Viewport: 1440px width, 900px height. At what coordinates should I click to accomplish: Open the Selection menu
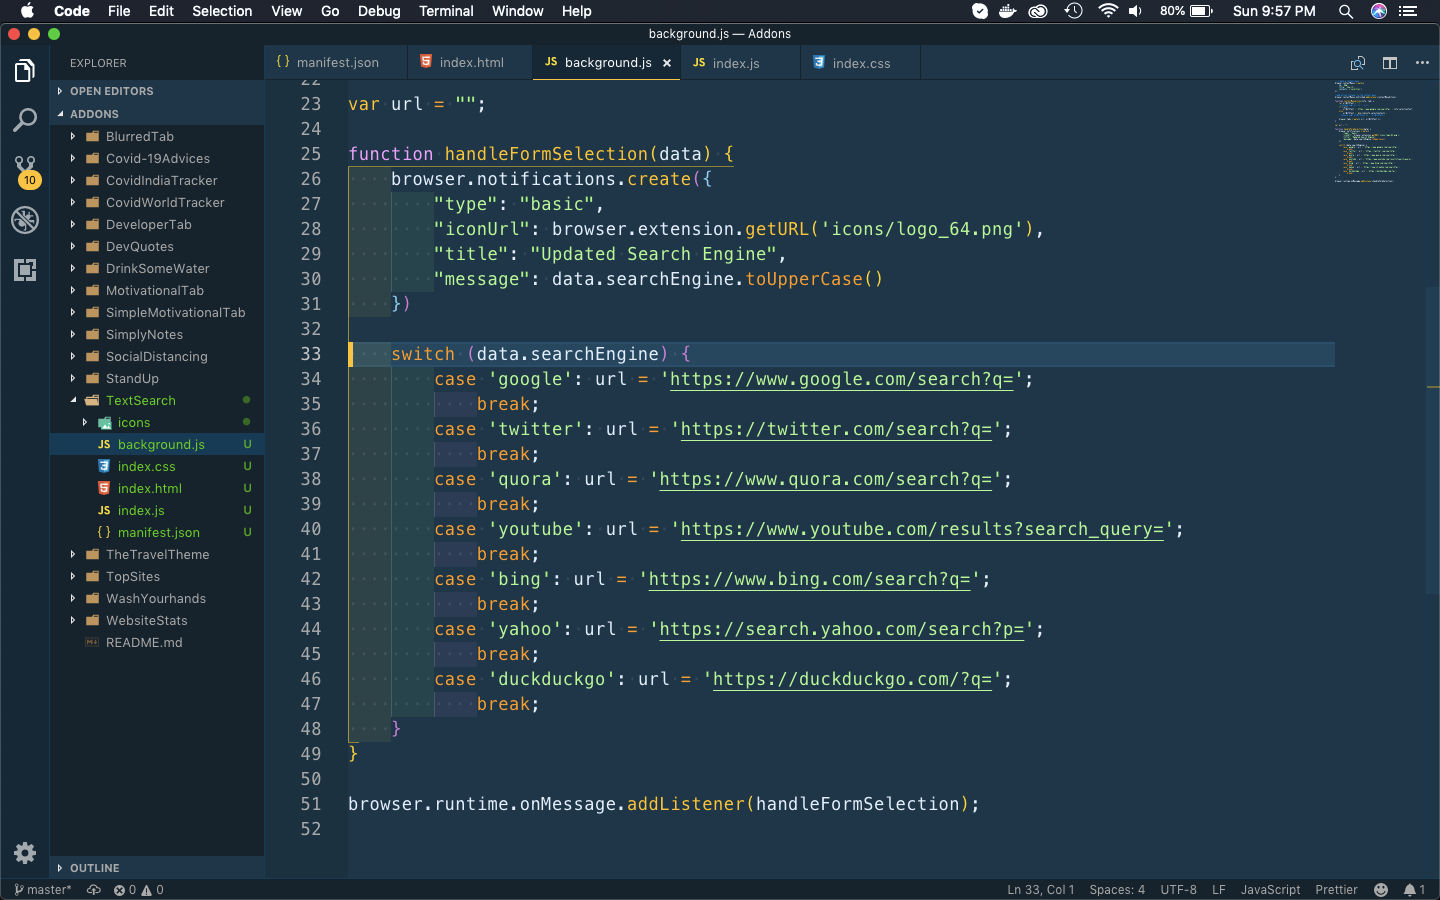click(222, 11)
